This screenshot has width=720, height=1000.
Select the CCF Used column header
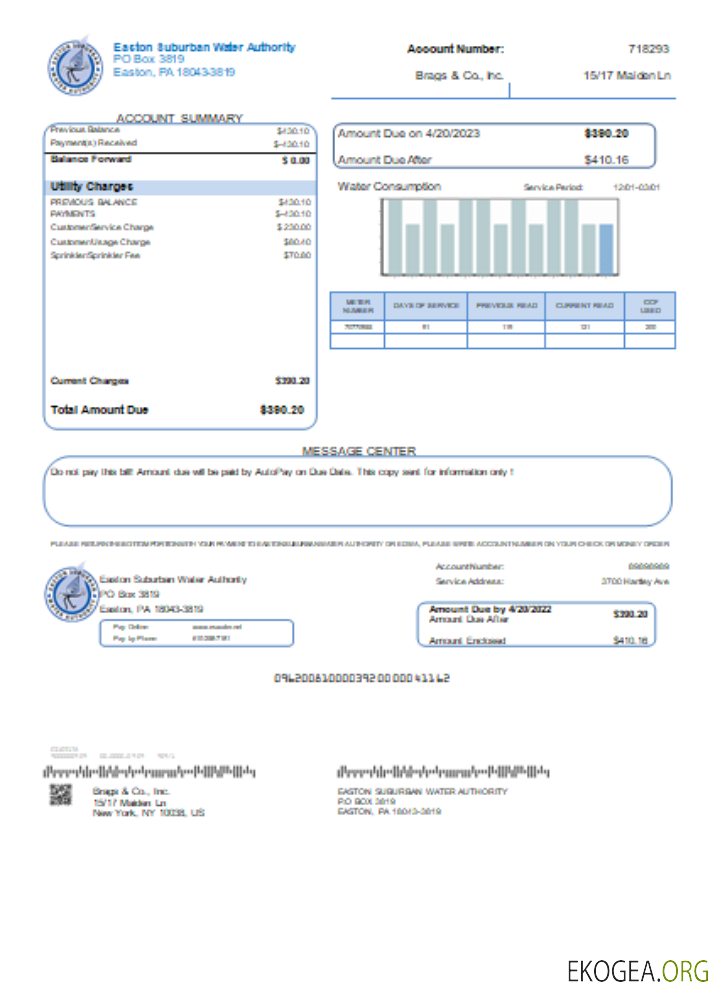[x=650, y=306]
